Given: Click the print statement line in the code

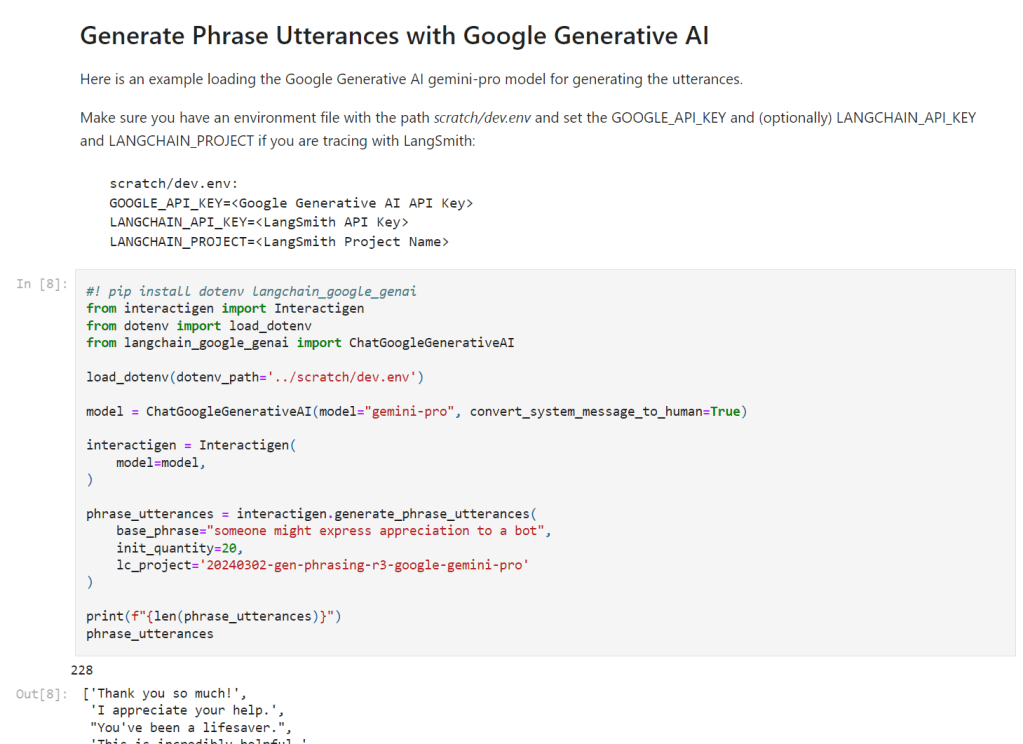Looking at the screenshot, I should 213,616.
